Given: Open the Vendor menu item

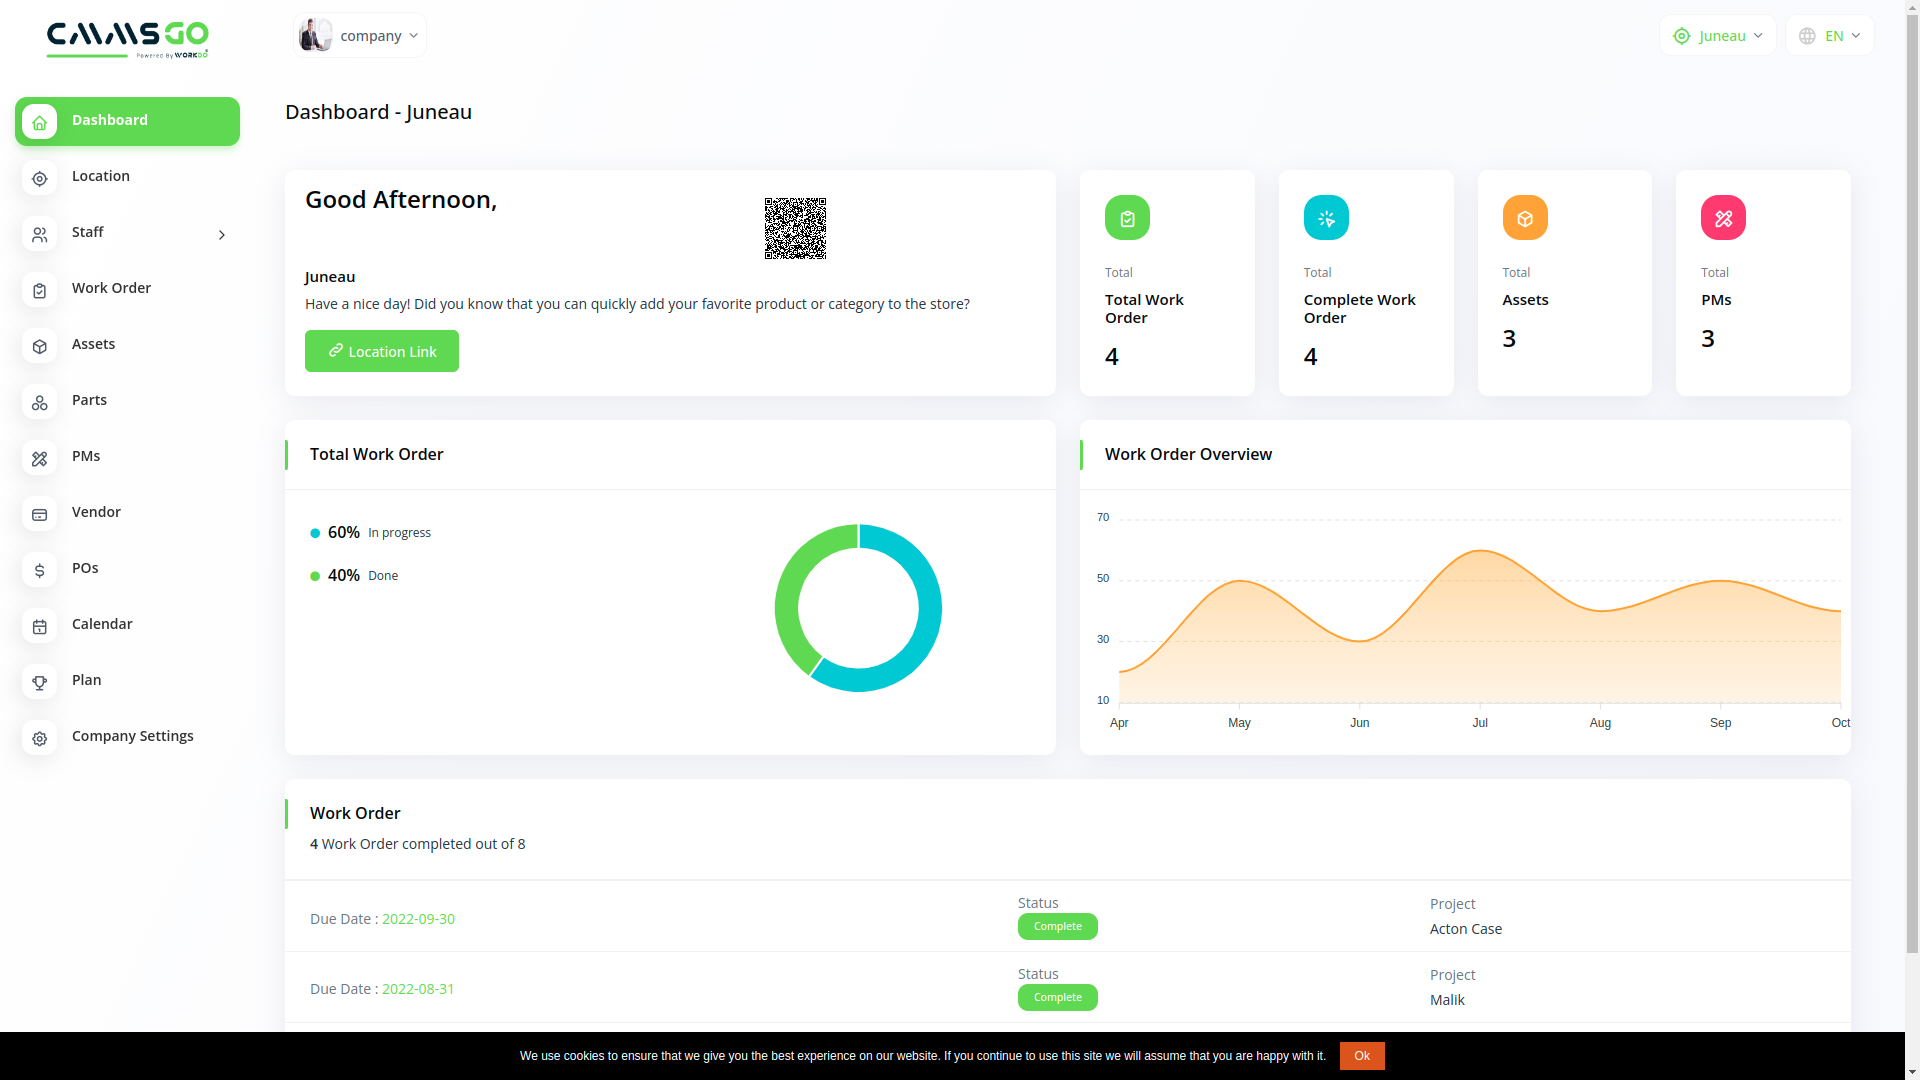Looking at the screenshot, I should click(x=96, y=512).
